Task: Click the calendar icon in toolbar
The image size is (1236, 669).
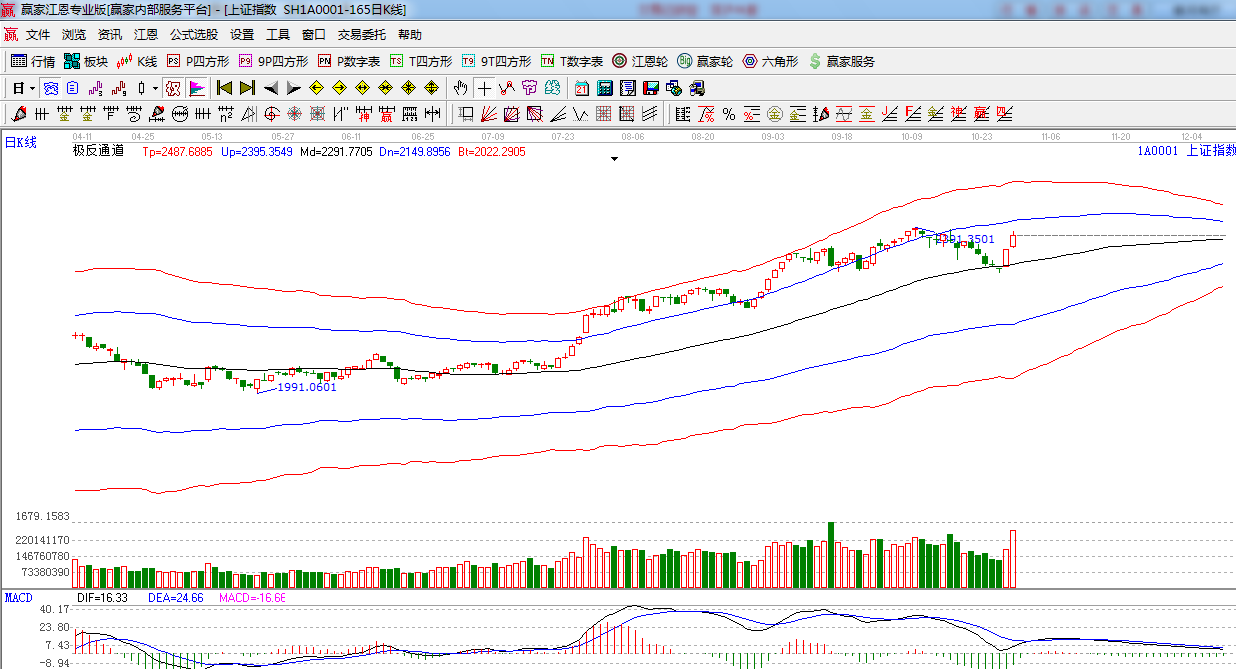Action: 580,87
